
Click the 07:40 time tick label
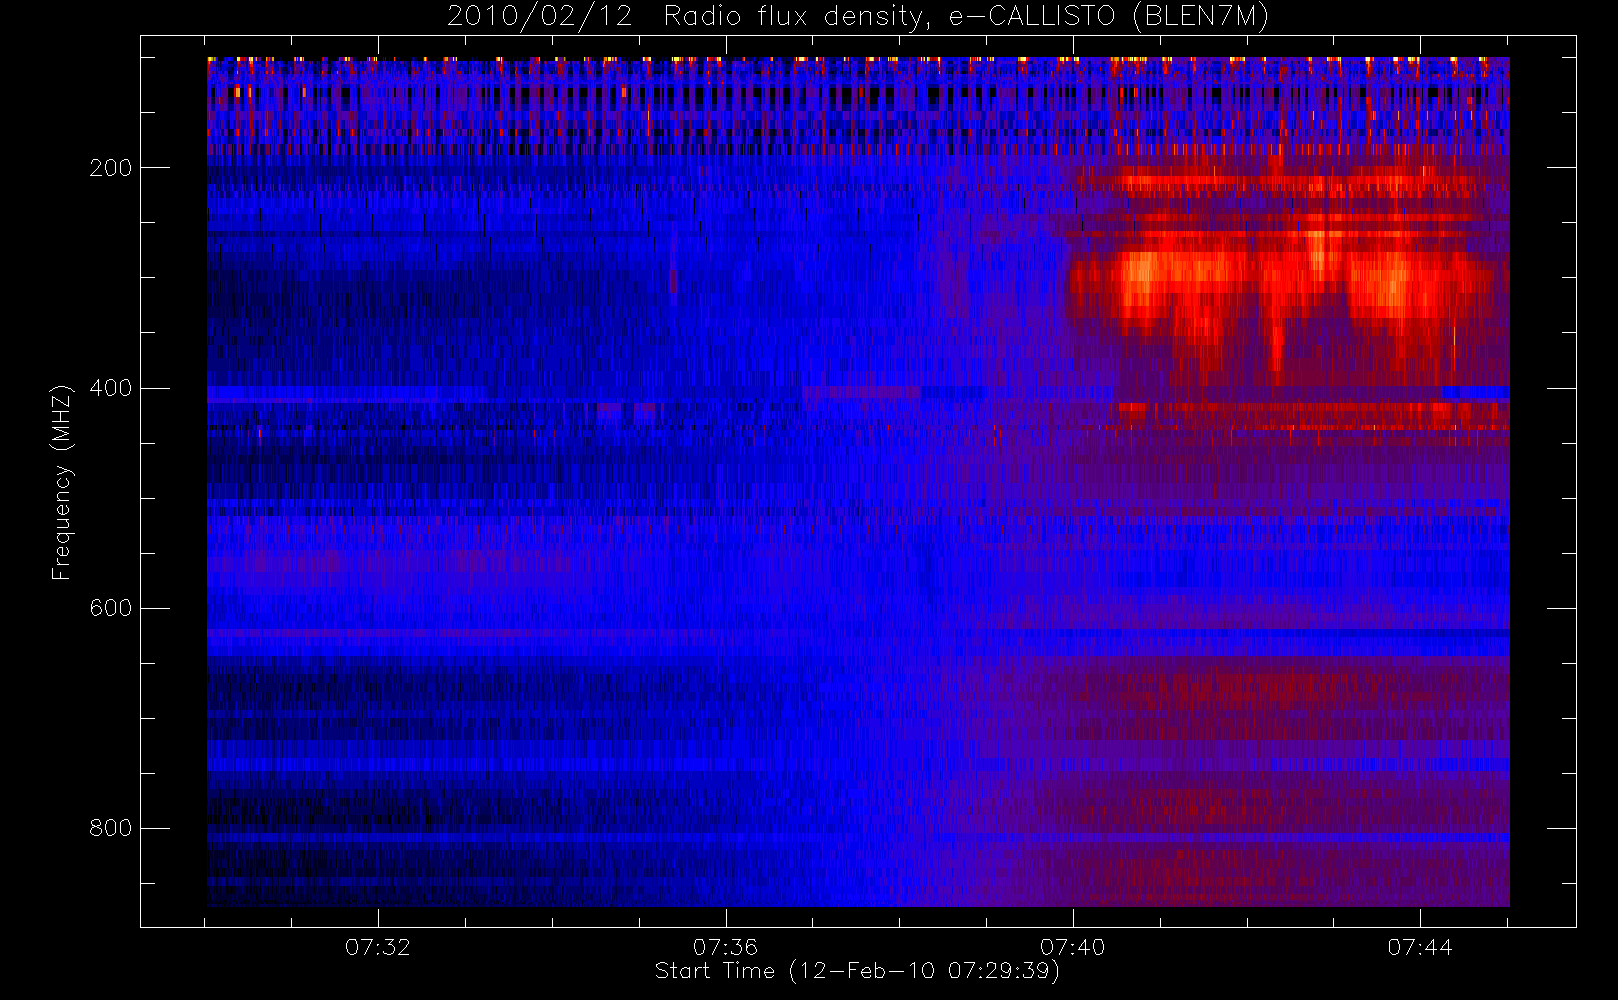coord(1072,947)
